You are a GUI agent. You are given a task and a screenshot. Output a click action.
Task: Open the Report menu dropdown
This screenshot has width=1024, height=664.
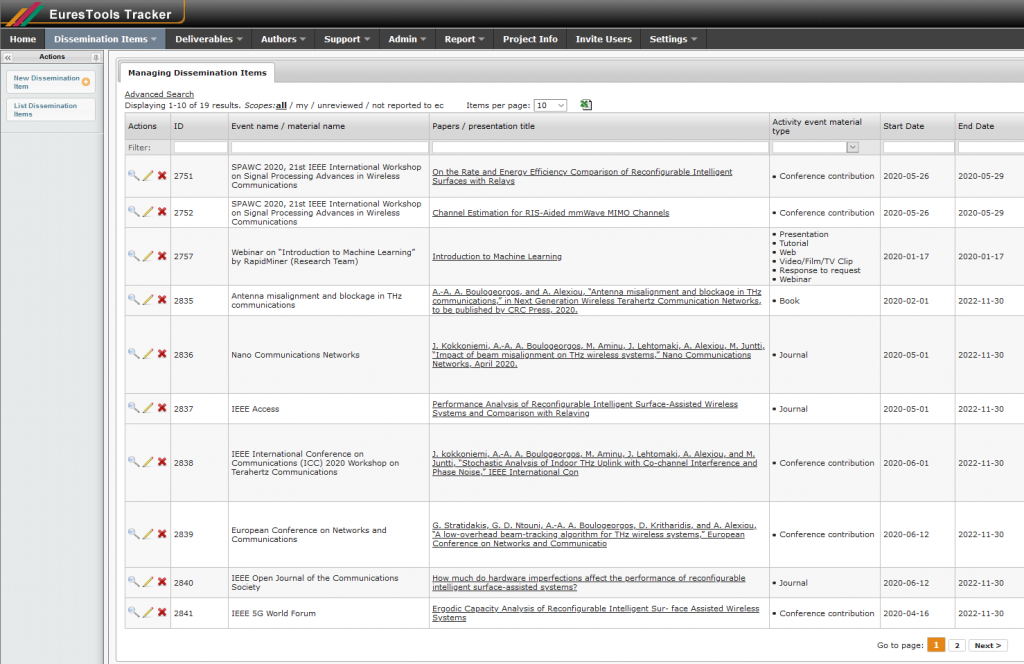463,39
